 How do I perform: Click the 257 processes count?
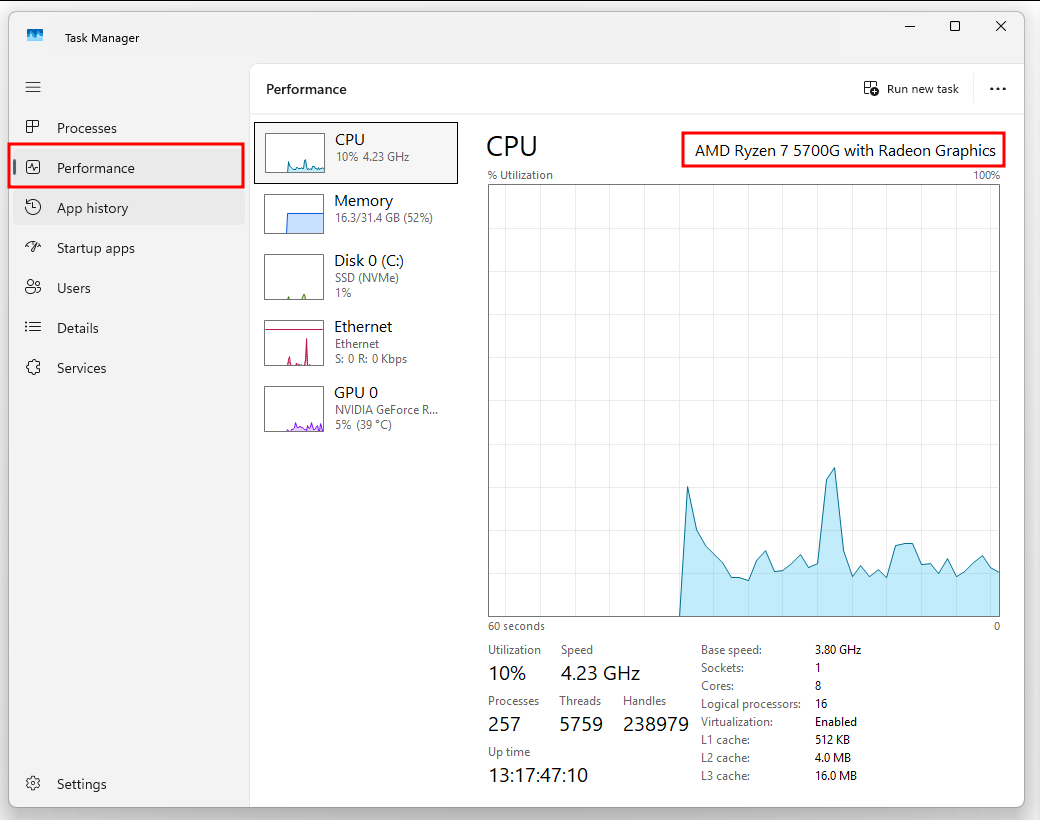point(504,724)
